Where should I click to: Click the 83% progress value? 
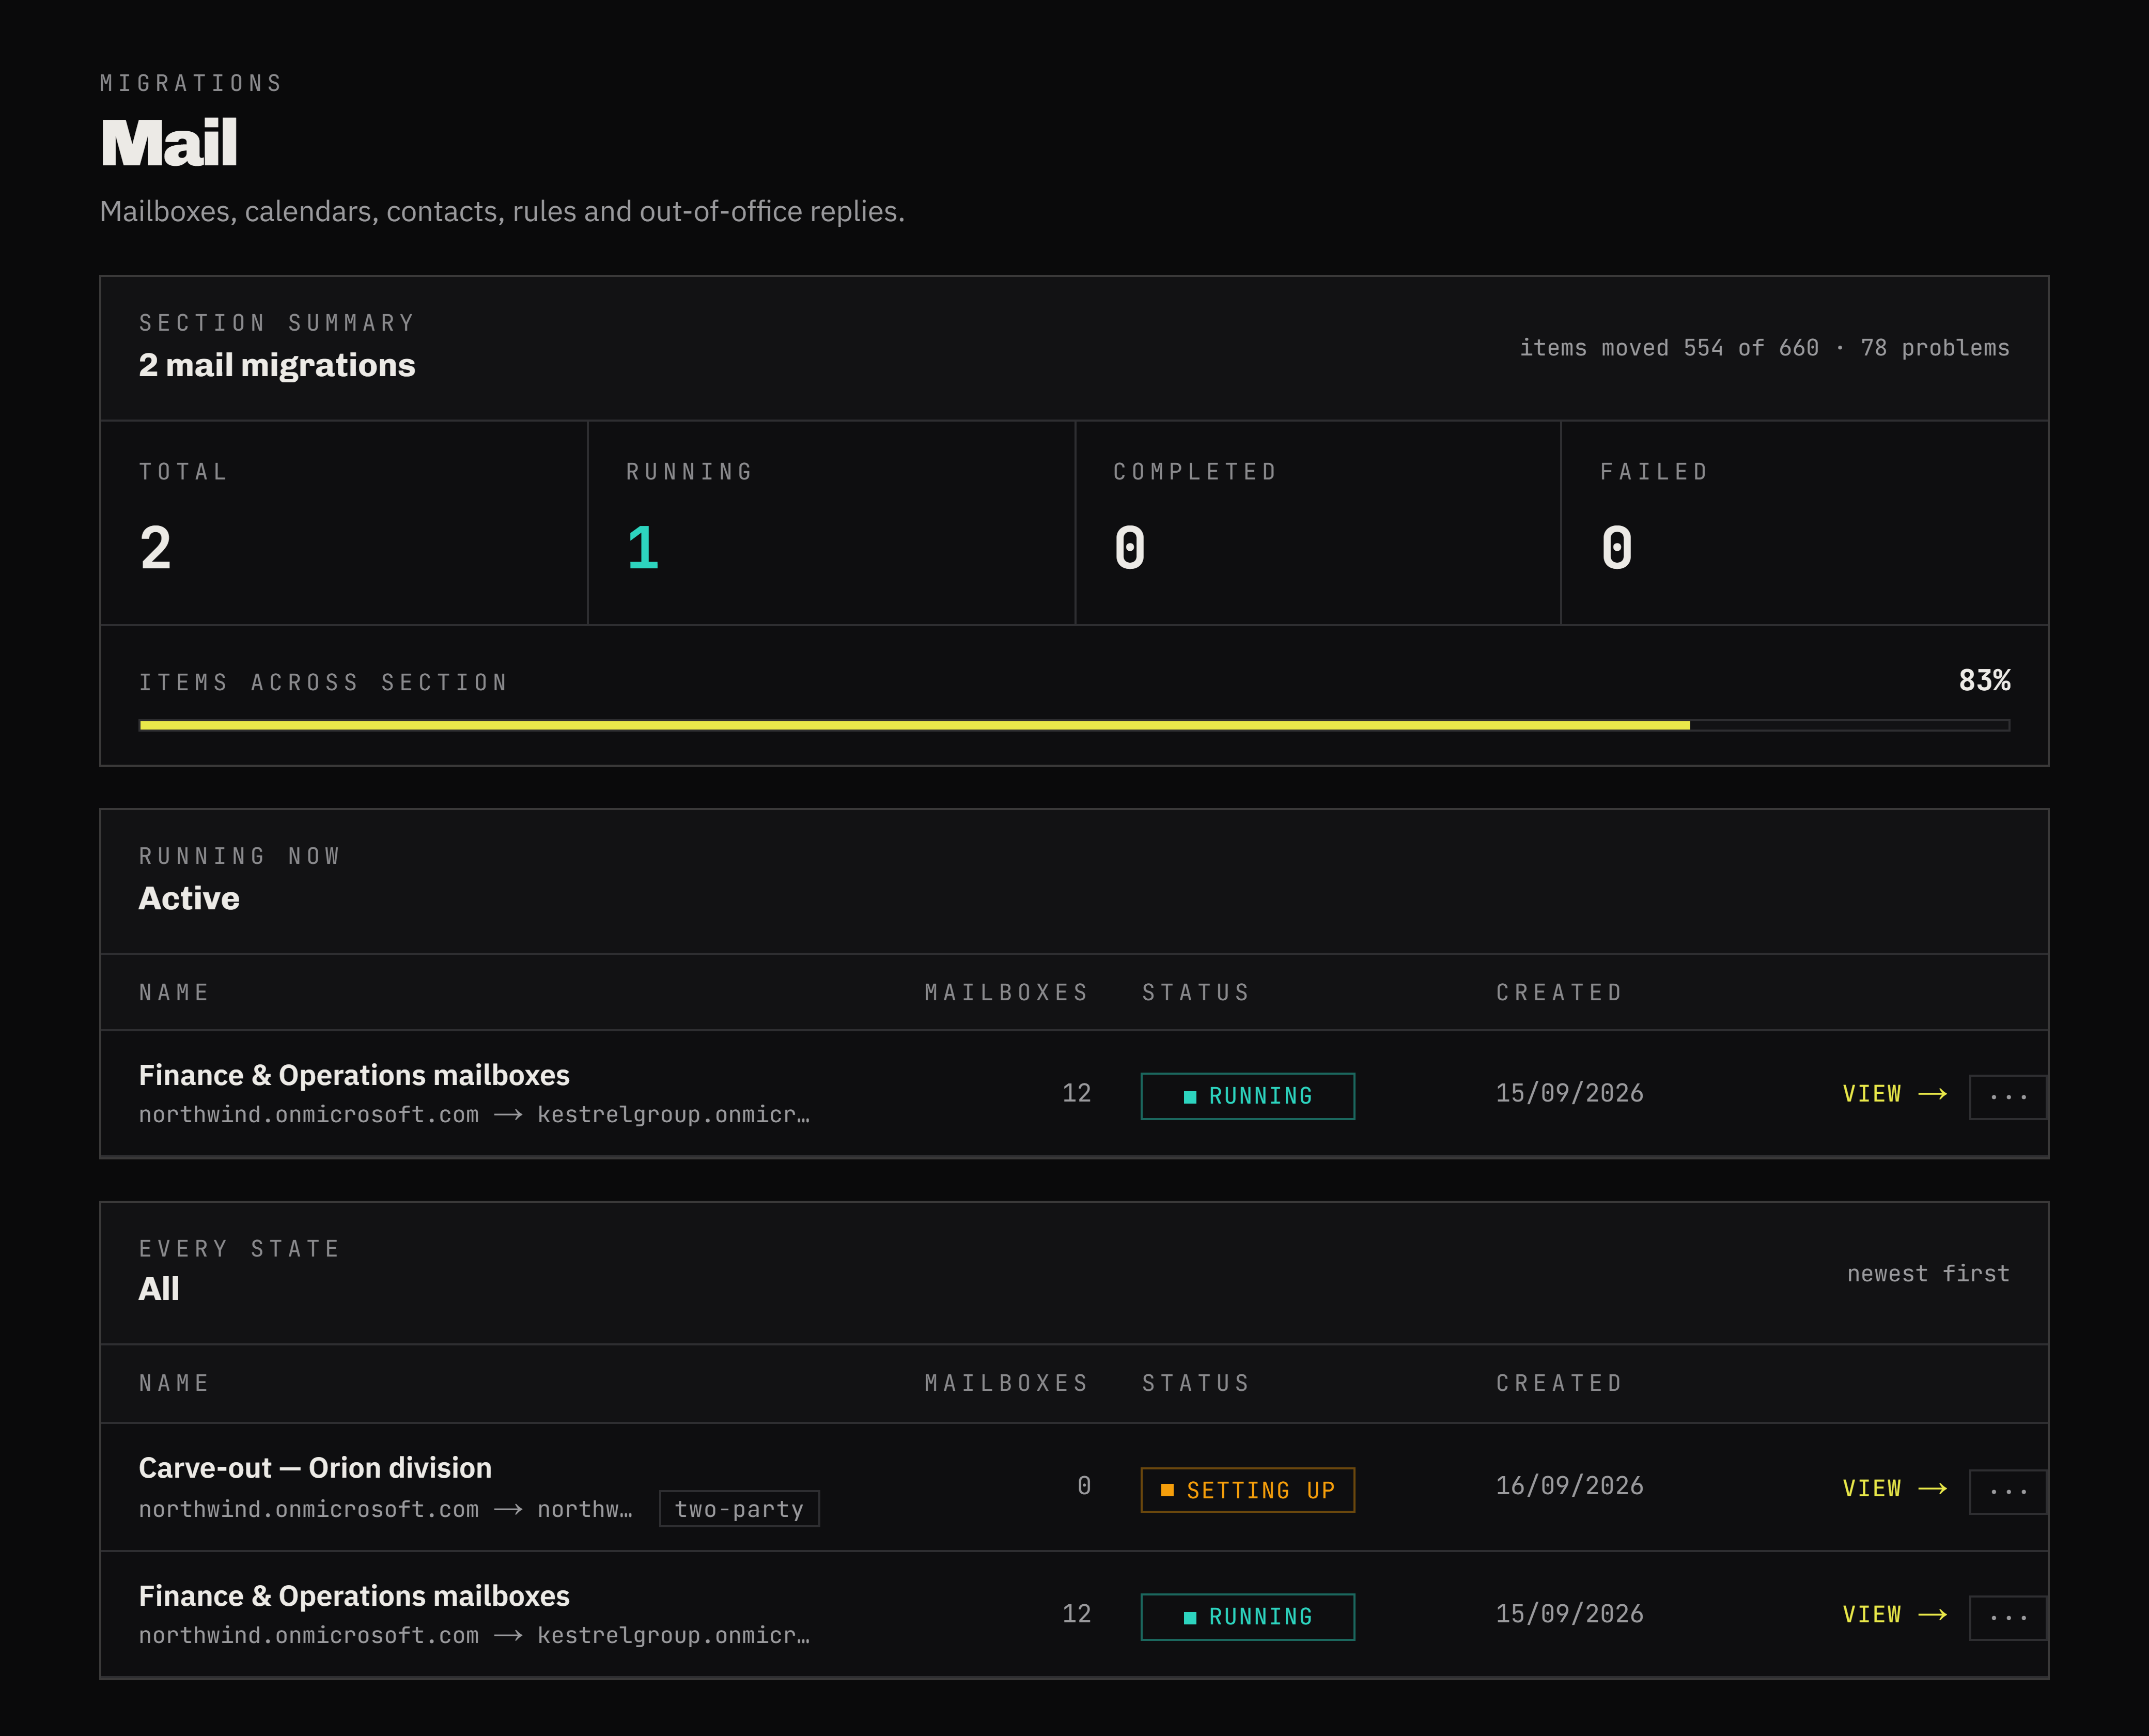[x=1984, y=681]
